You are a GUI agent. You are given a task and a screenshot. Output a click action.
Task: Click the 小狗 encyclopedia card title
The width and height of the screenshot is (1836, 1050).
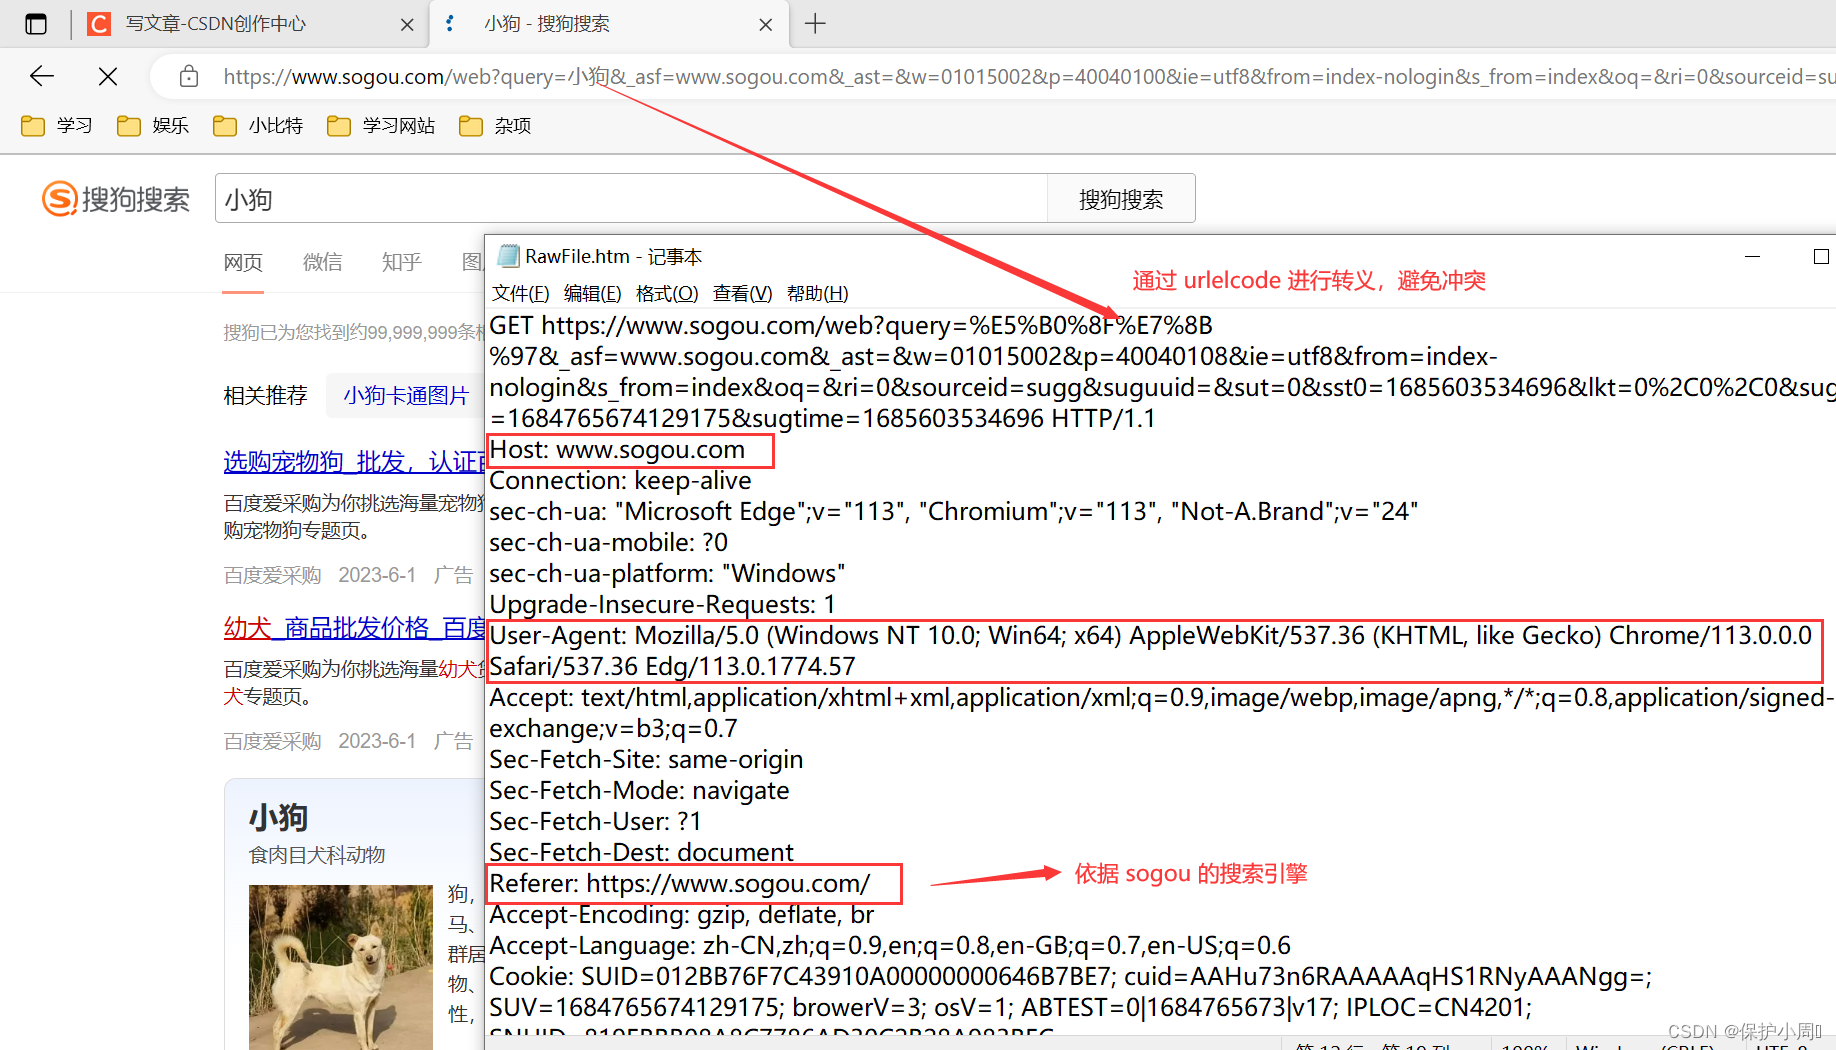pos(278,818)
